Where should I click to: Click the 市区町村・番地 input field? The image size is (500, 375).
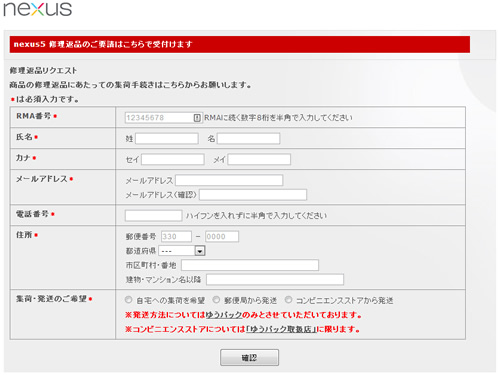click(250, 265)
